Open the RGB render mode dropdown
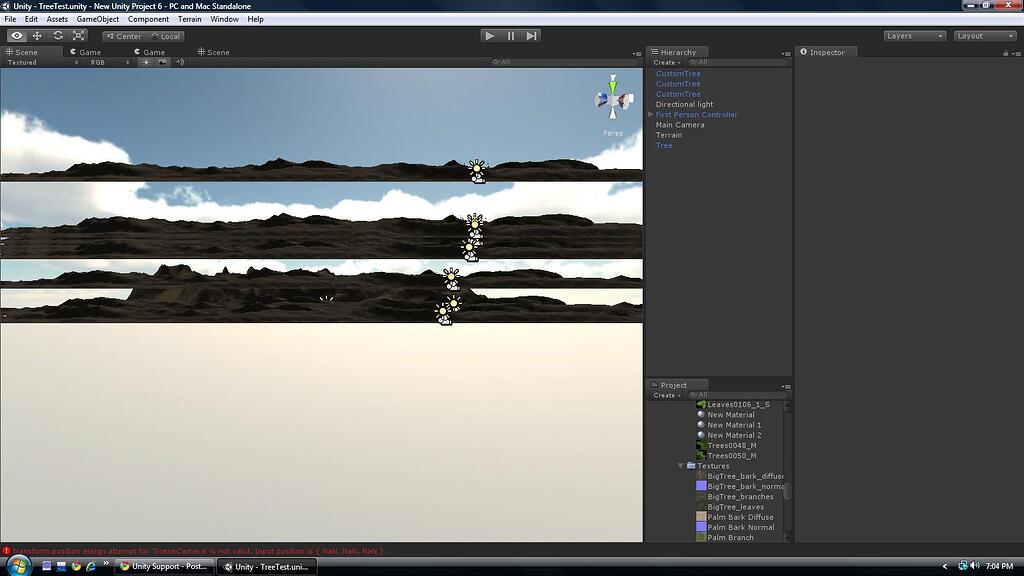 click(97, 61)
